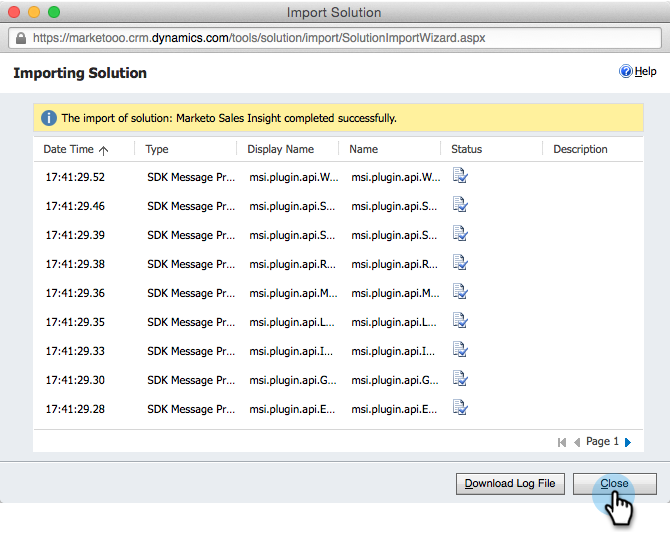Select the 17:41:29.36 time cell

click(x=75, y=293)
